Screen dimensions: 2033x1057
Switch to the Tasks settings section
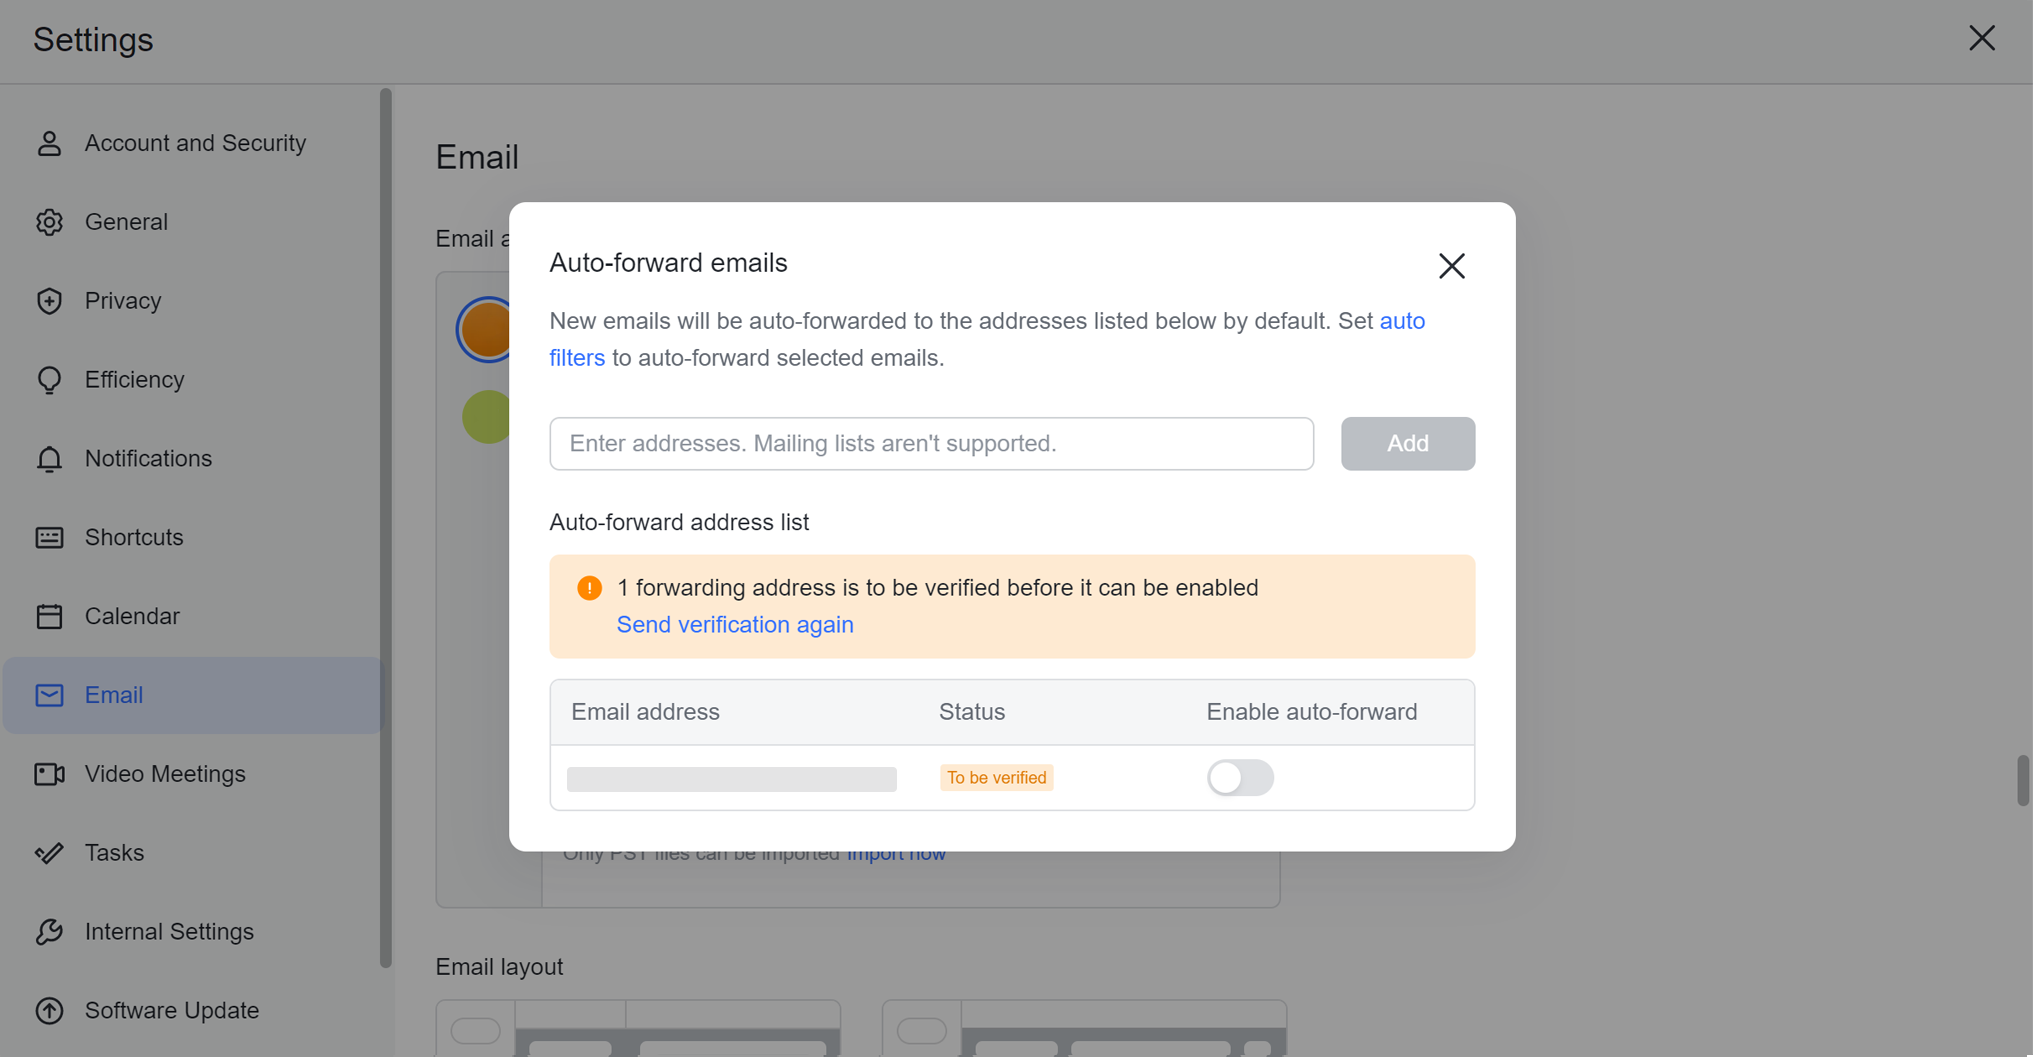point(113,852)
